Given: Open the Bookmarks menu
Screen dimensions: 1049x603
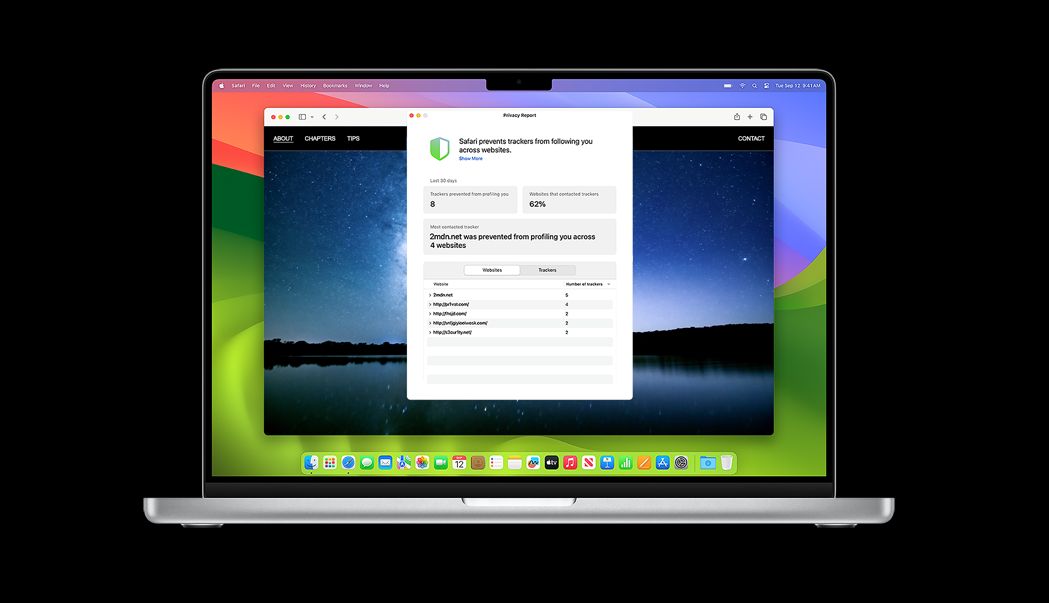Looking at the screenshot, I should tap(334, 85).
